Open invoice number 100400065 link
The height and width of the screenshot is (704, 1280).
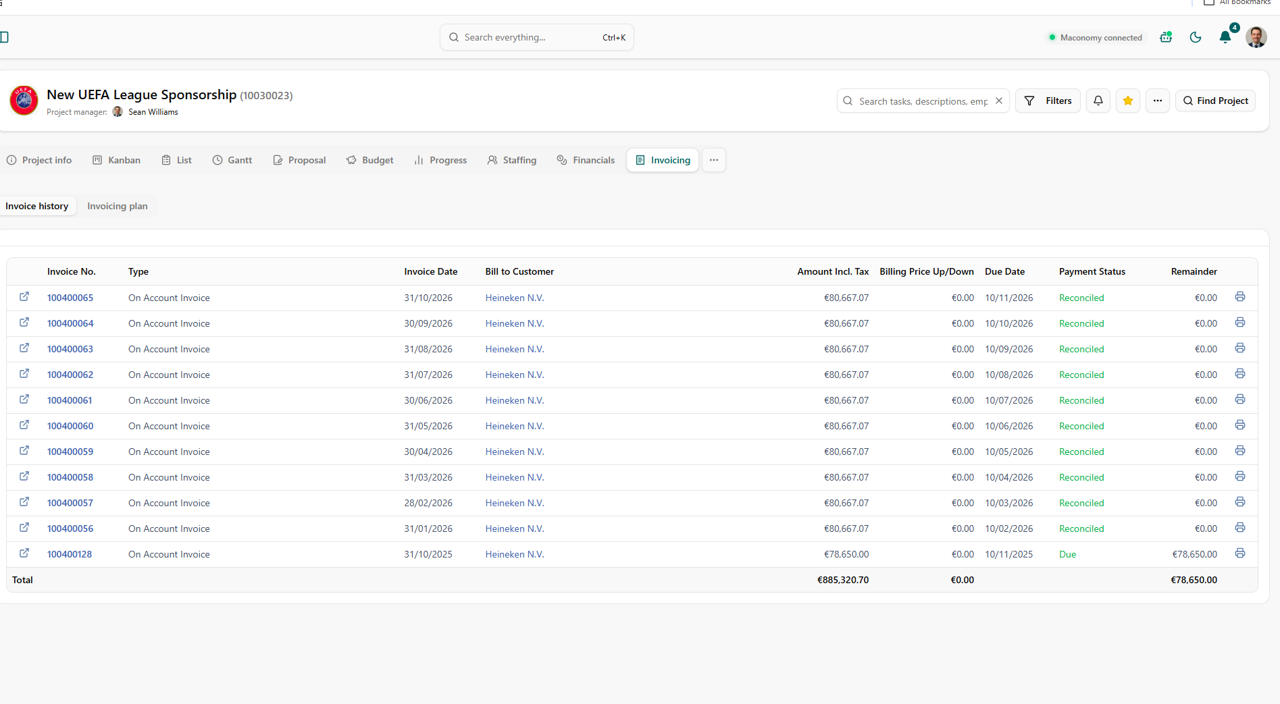pyautogui.click(x=70, y=298)
